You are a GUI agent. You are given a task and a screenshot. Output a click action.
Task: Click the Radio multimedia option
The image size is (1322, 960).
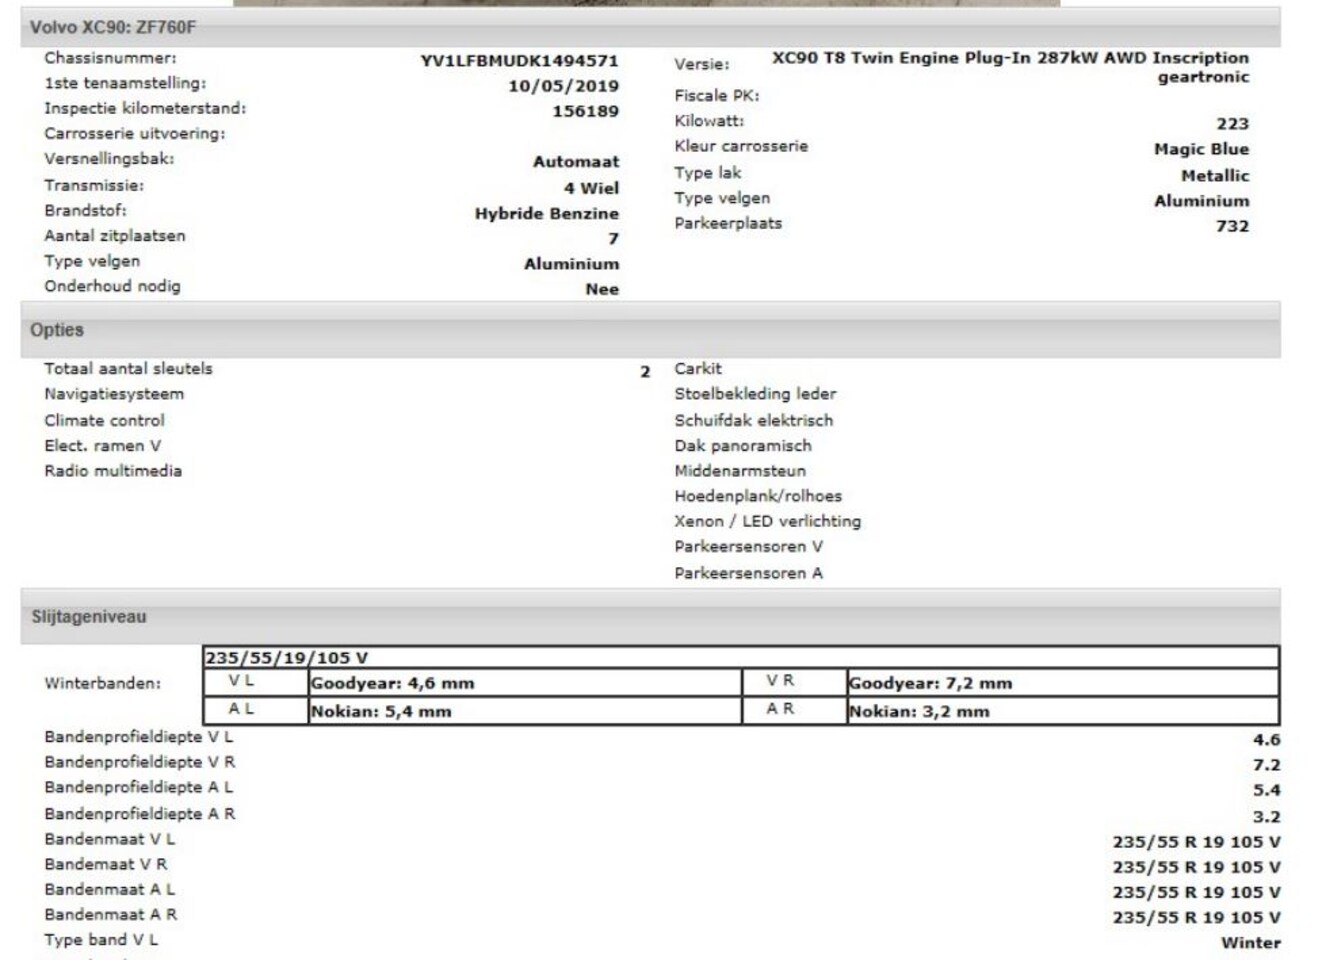[113, 471]
